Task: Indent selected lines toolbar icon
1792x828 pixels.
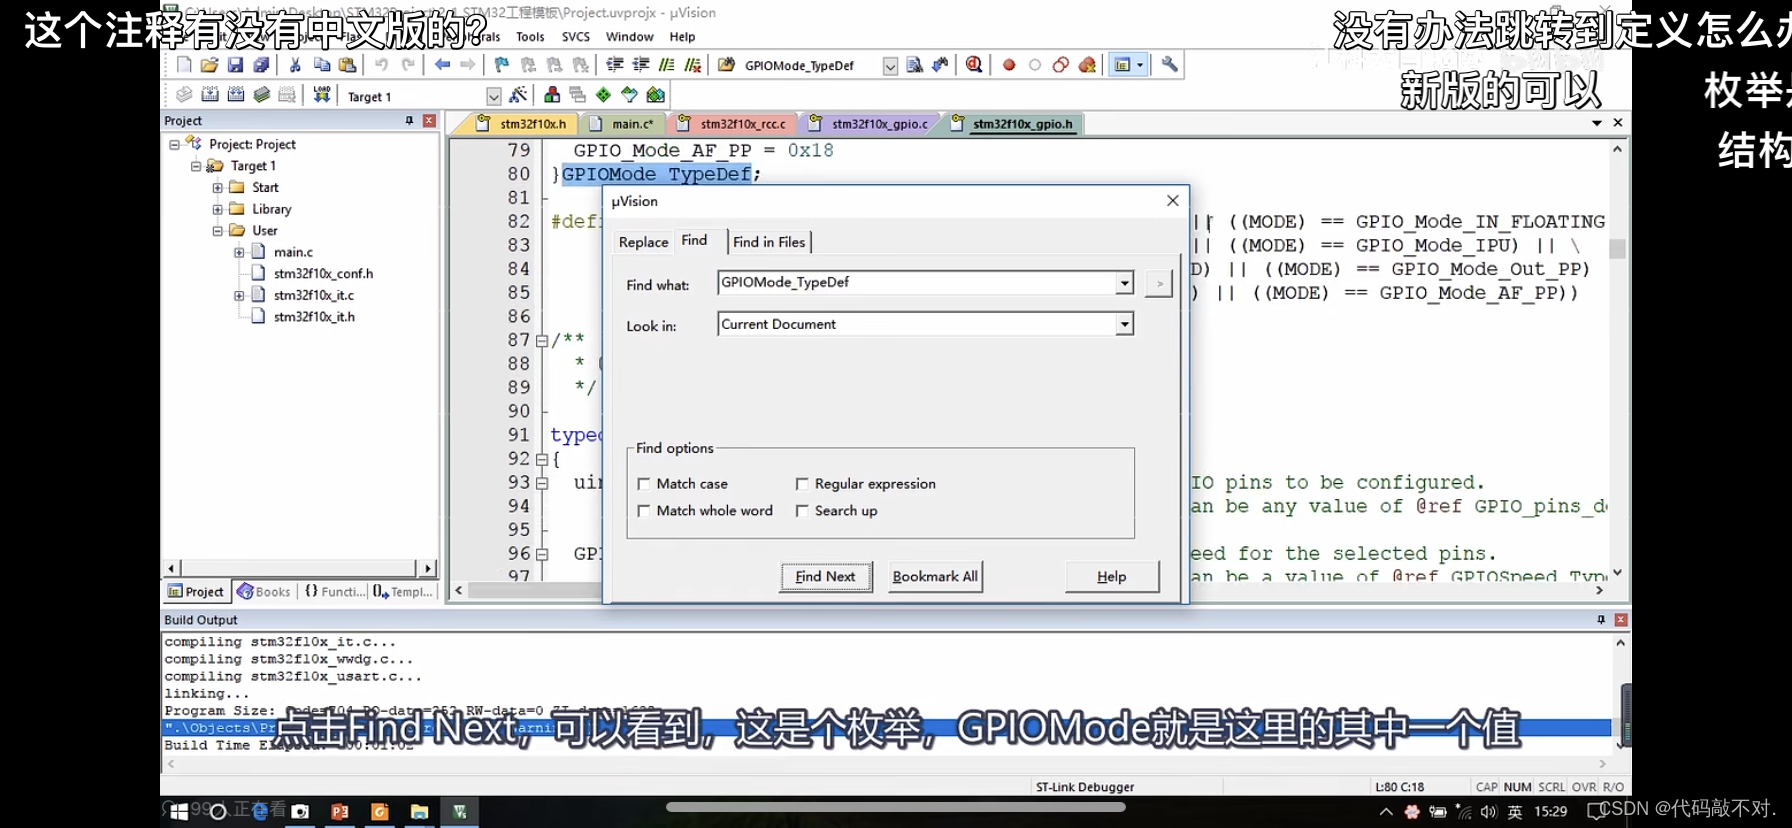Action: (615, 65)
